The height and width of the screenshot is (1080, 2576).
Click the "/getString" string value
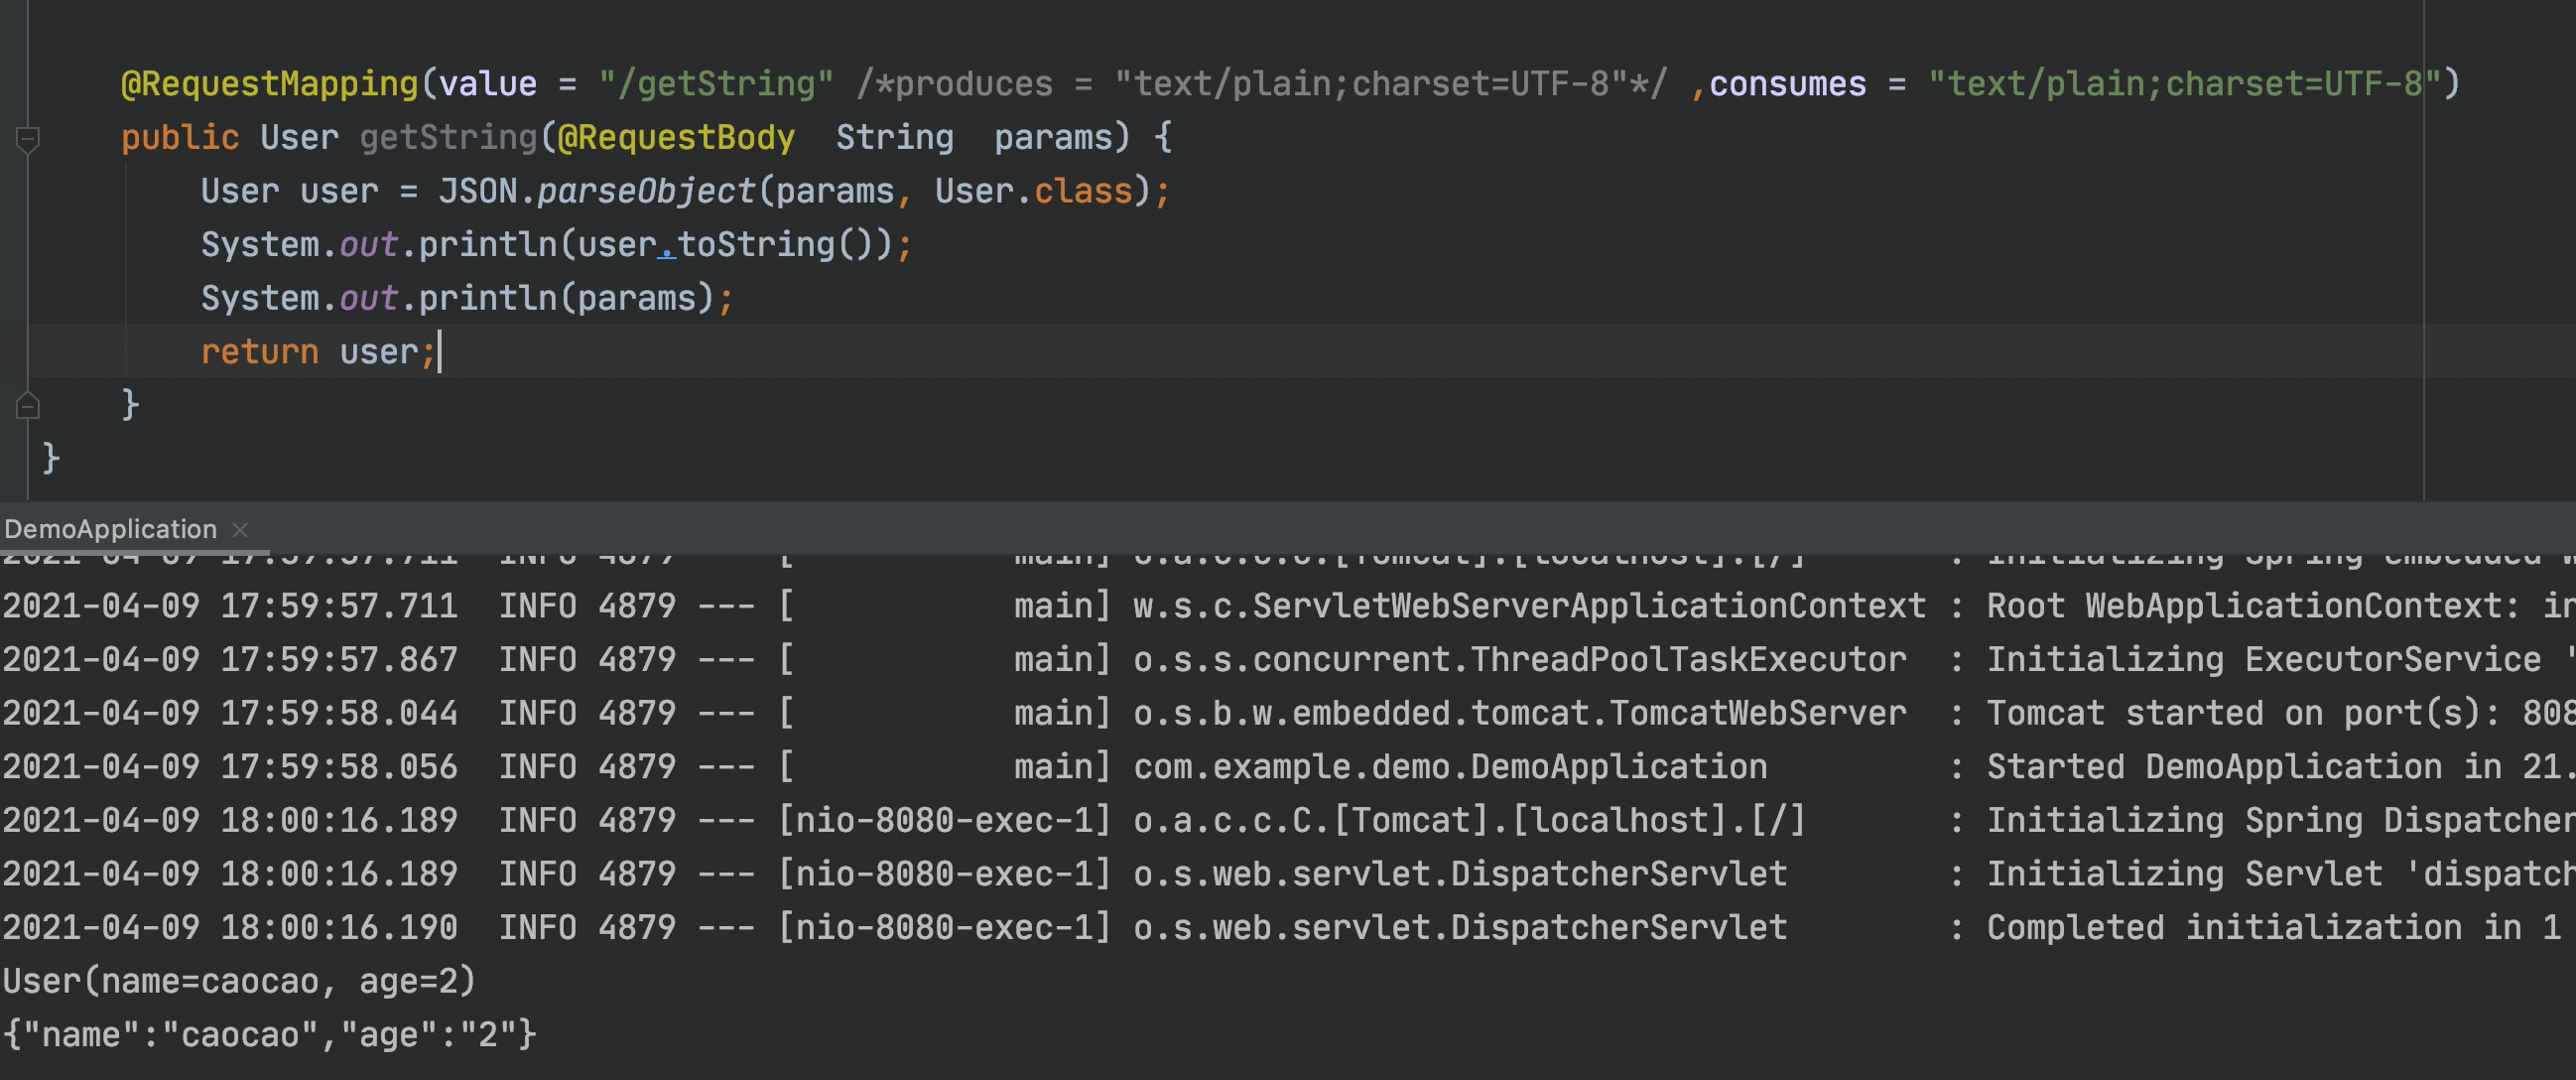[x=715, y=84]
